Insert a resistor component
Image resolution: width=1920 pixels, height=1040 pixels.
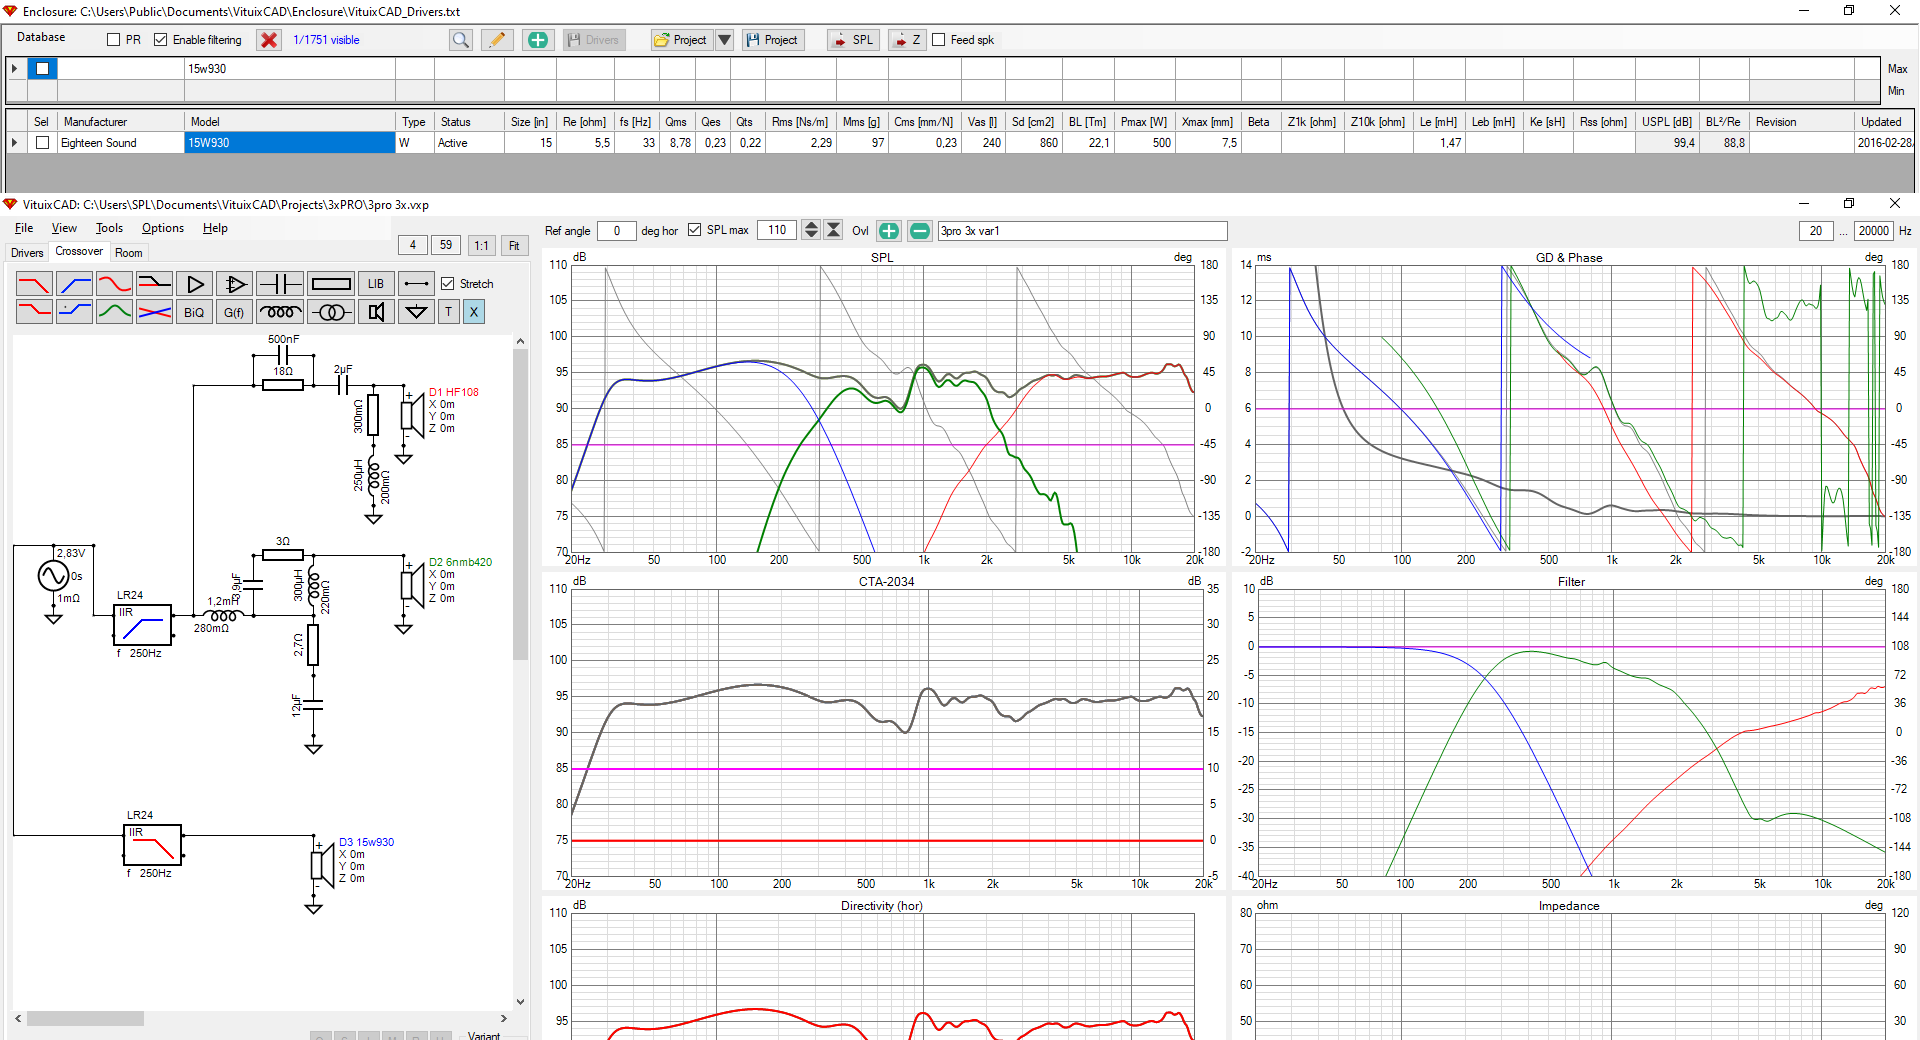(x=331, y=284)
